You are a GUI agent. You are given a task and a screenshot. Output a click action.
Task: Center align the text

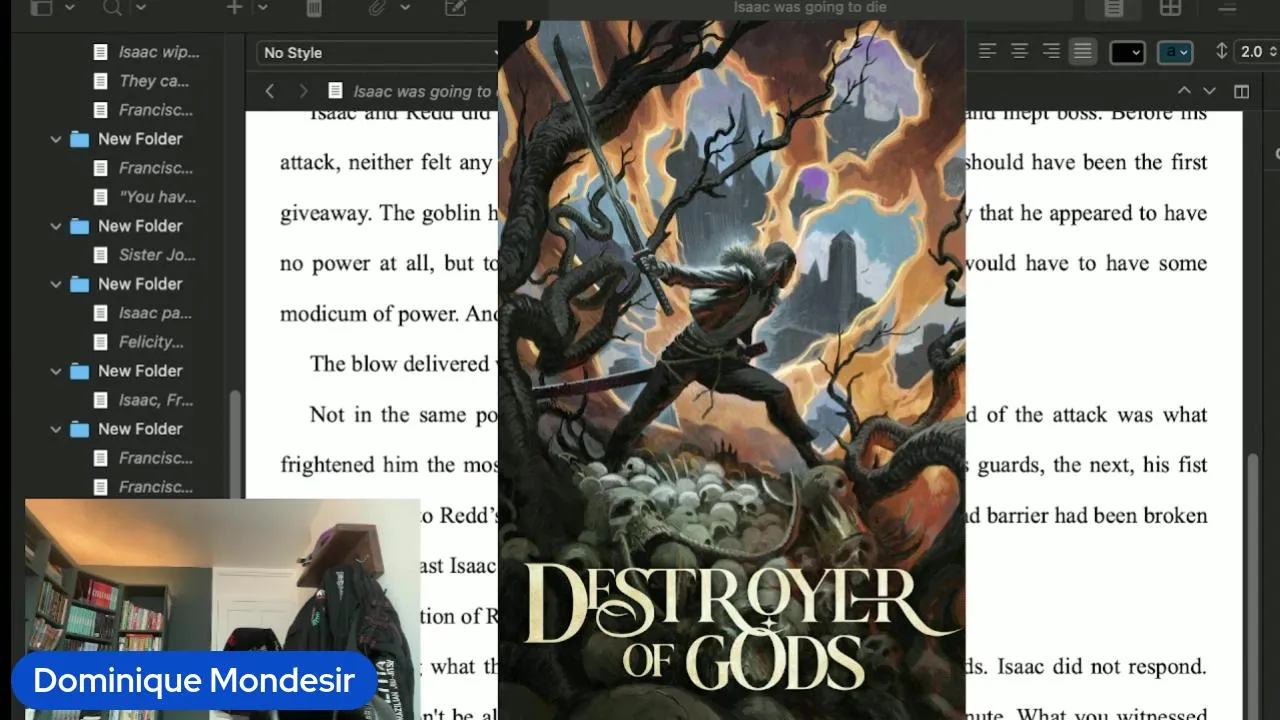click(x=1019, y=51)
